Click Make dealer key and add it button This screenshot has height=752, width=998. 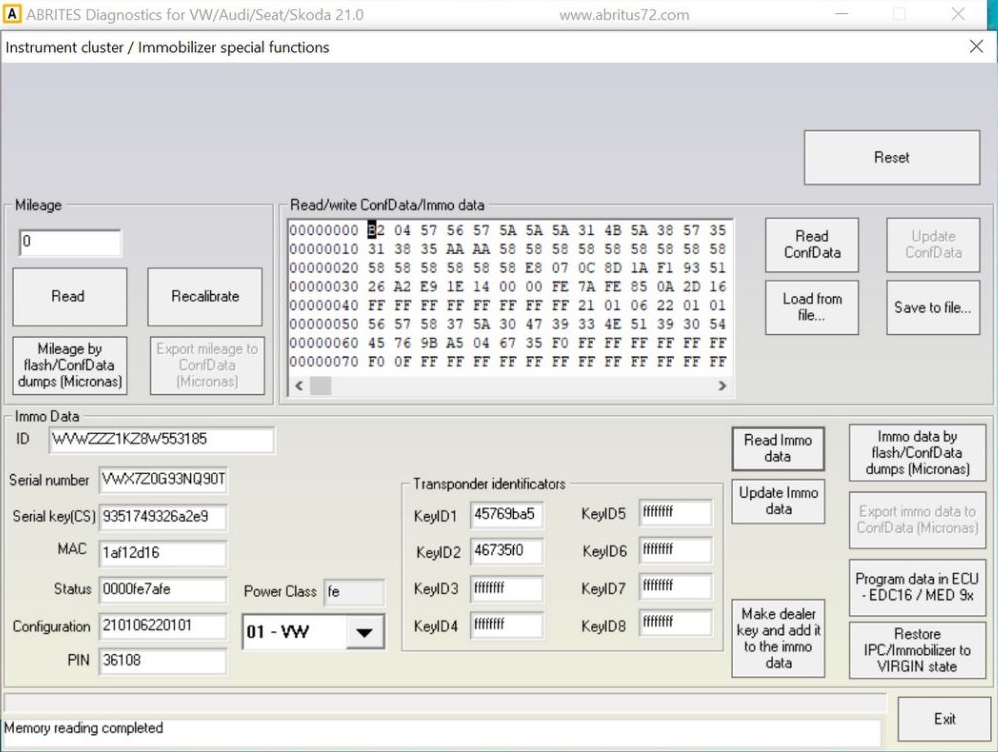pyautogui.click(x=777, y=638)
